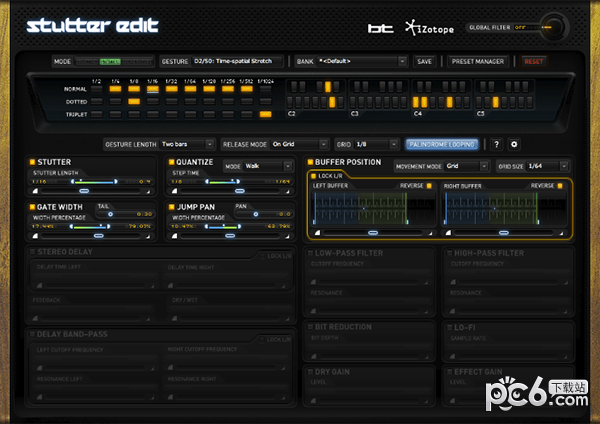Select the first Mode option
The height and width of the screenshot is (424, 600).
pos(87,61)
